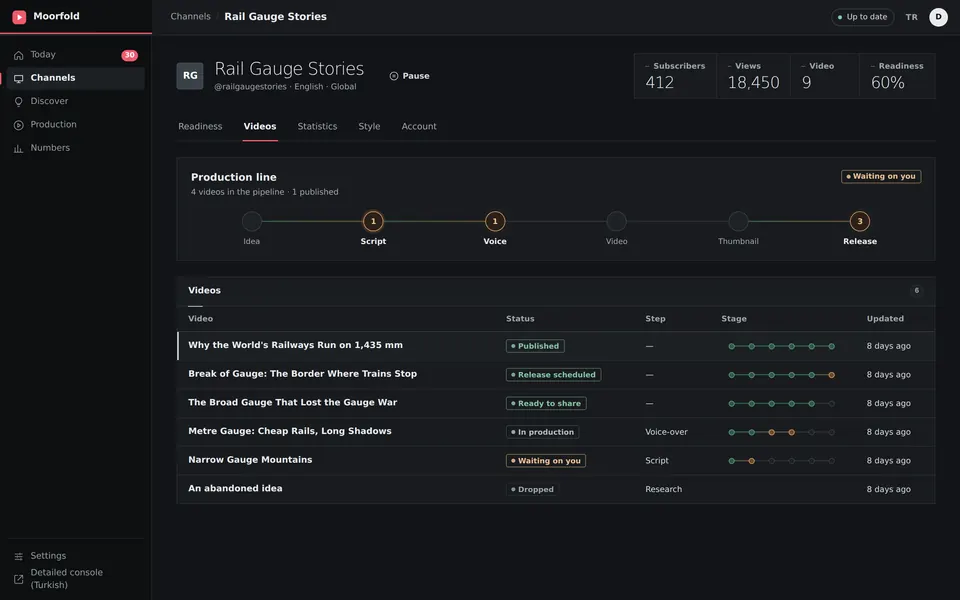Select the Release stage node
Image resolution: width=960 pixels, height=600 pixels.
860,221
